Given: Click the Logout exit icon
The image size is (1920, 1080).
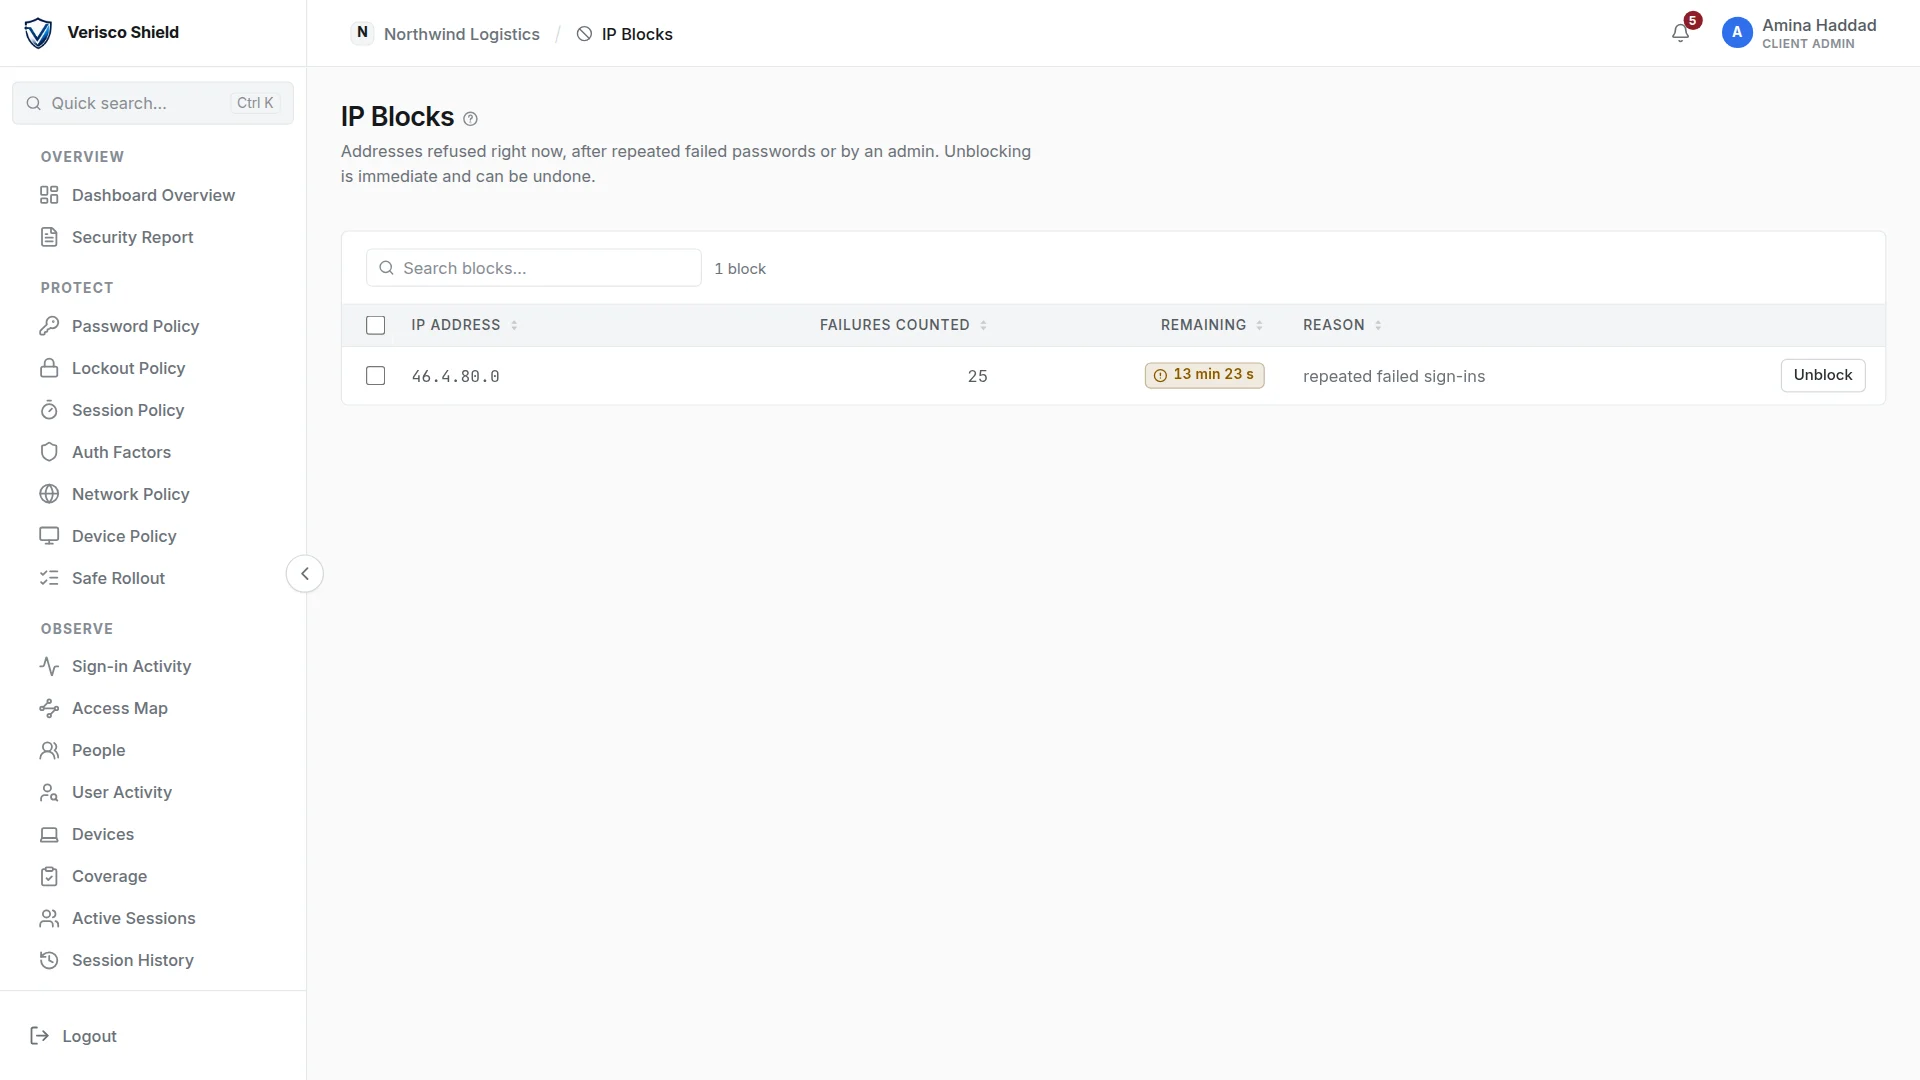Looking at the screenshot, I should point(40,1036).
